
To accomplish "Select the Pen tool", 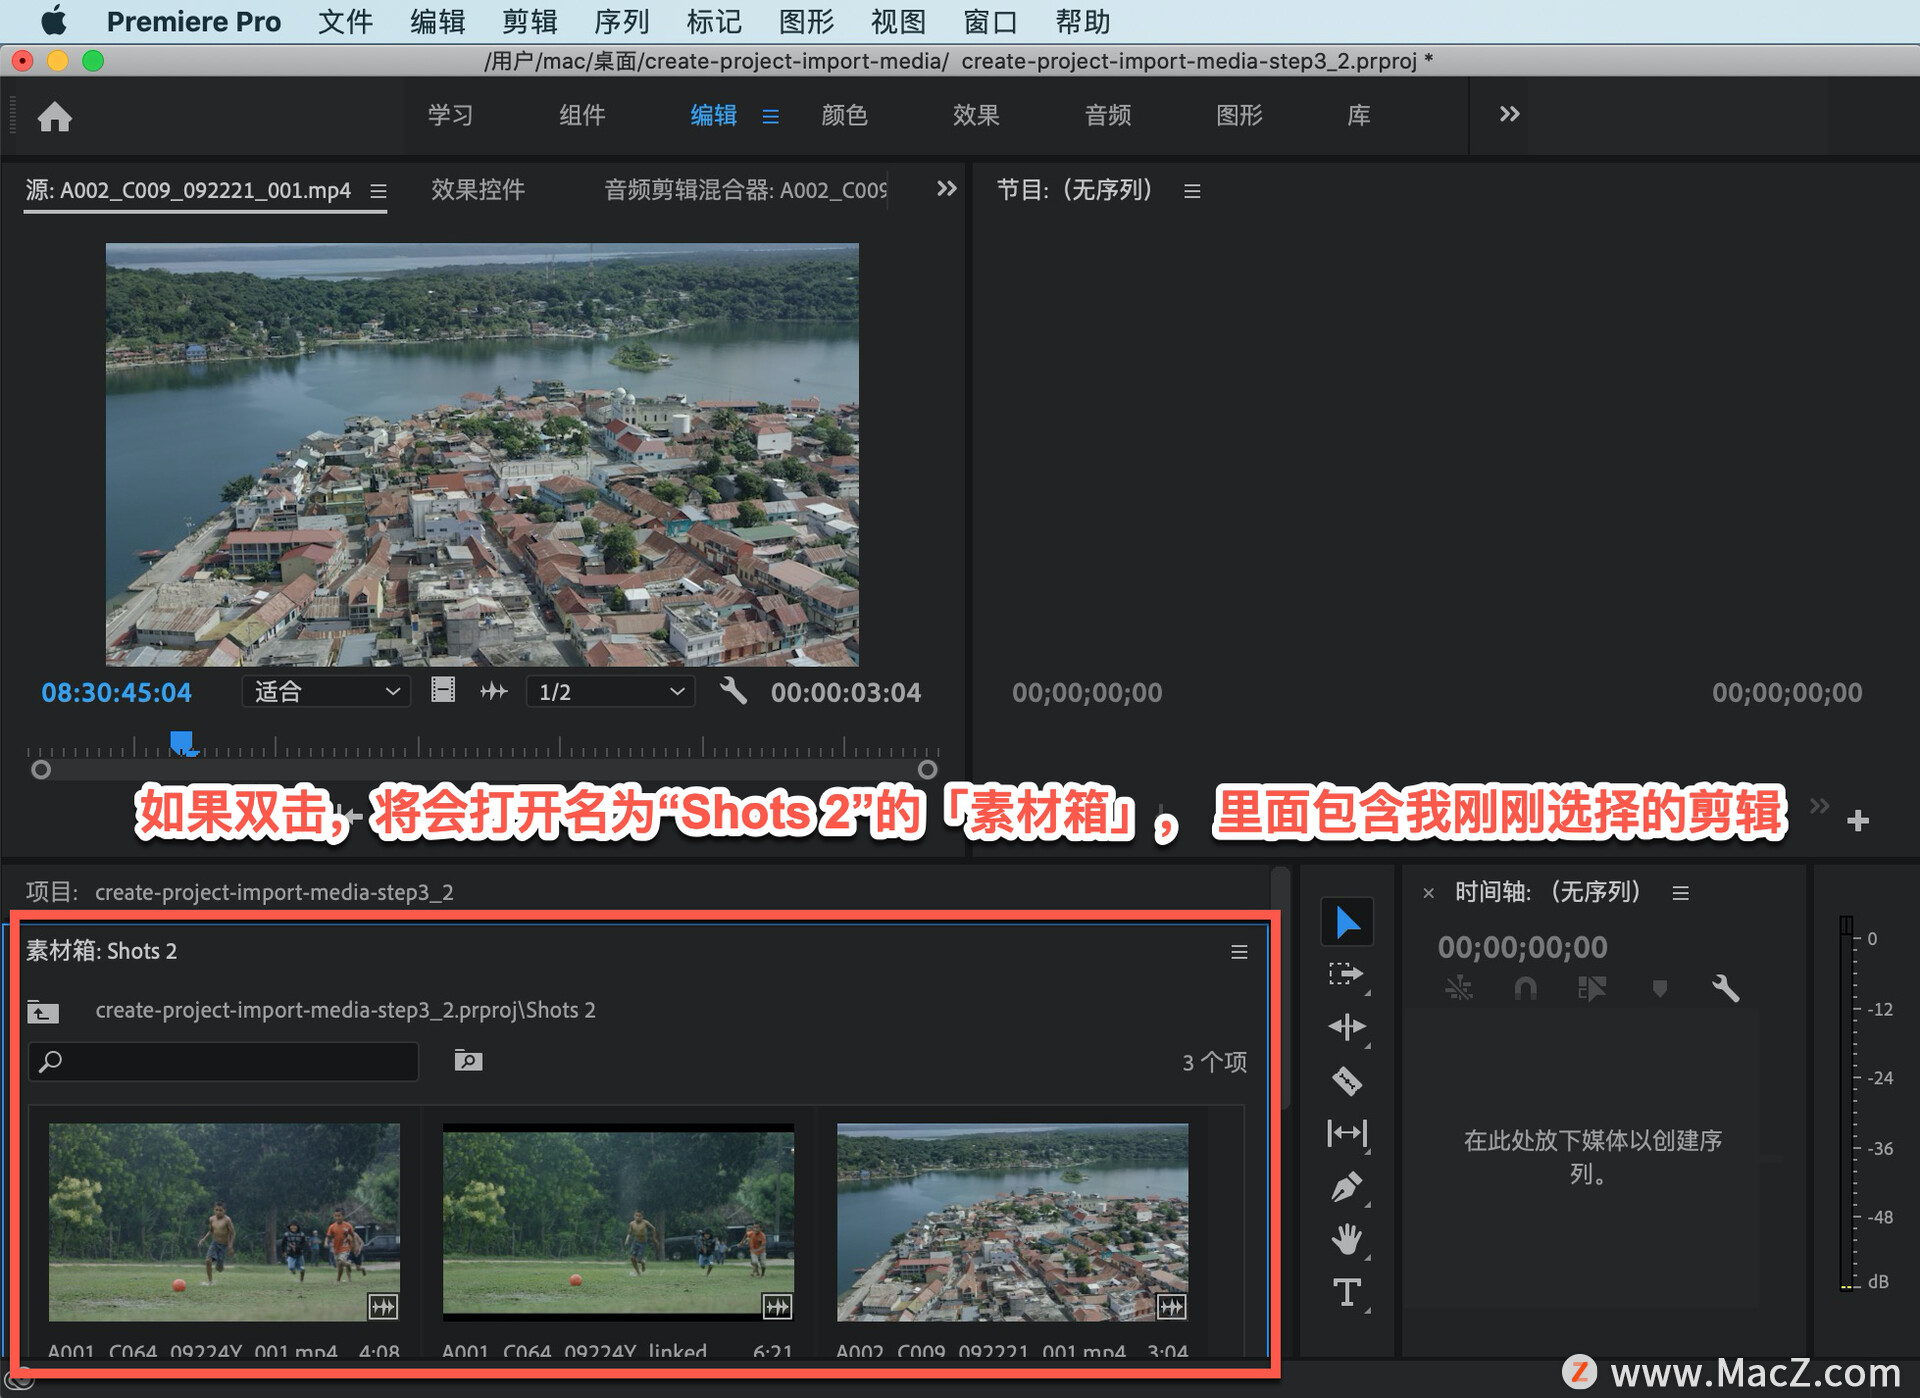I will tap(1346, 1187).
